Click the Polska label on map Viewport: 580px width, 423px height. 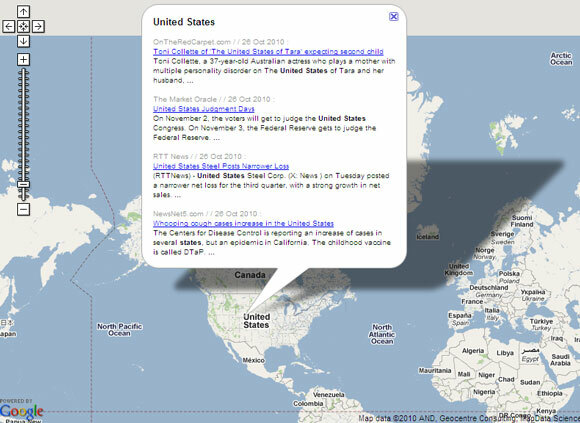(x=509, y=277)
